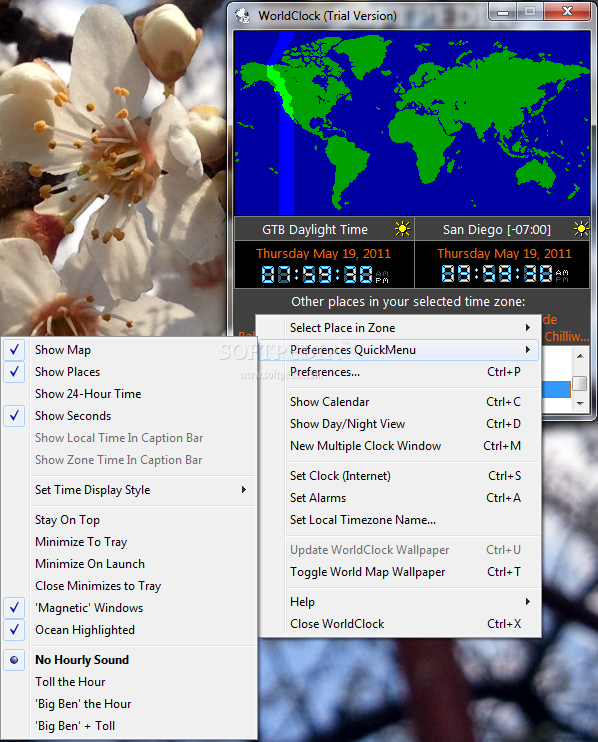Select Toll the Hour sound
Screen dimensions: 598x742
pos(130,682)
